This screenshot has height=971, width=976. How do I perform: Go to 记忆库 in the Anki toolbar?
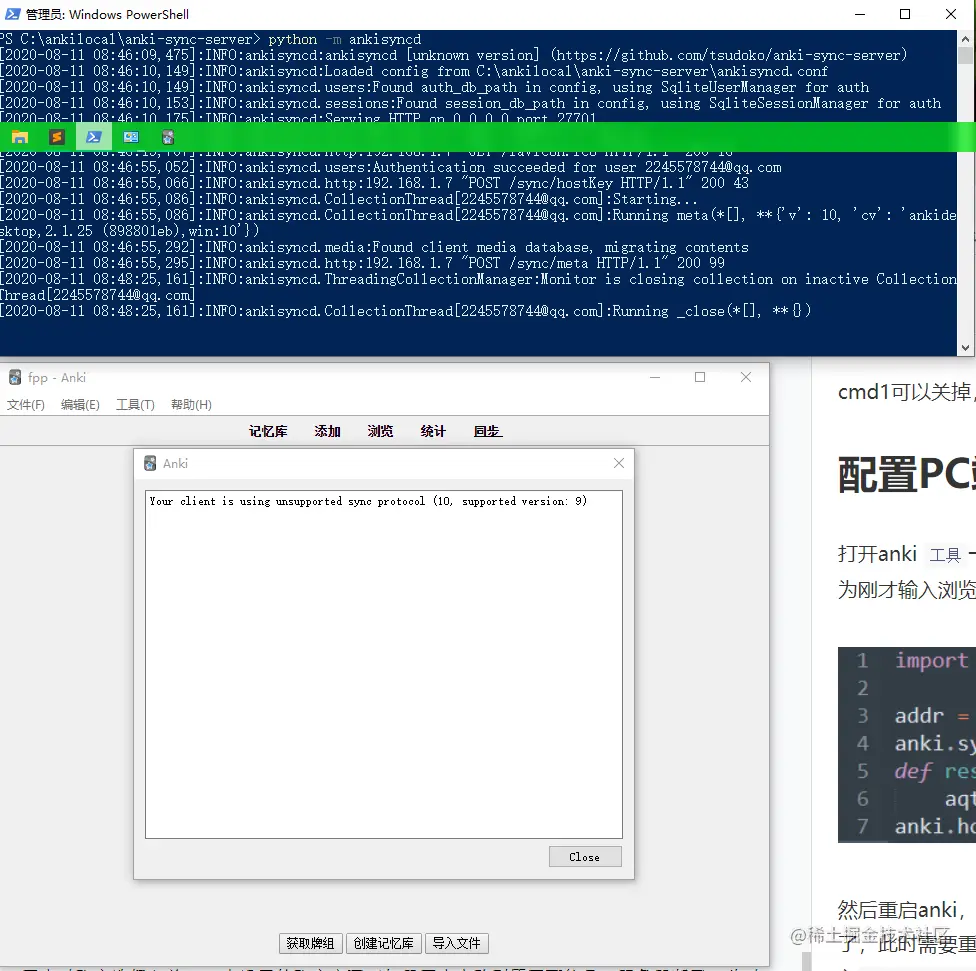(x=268, y=431)
